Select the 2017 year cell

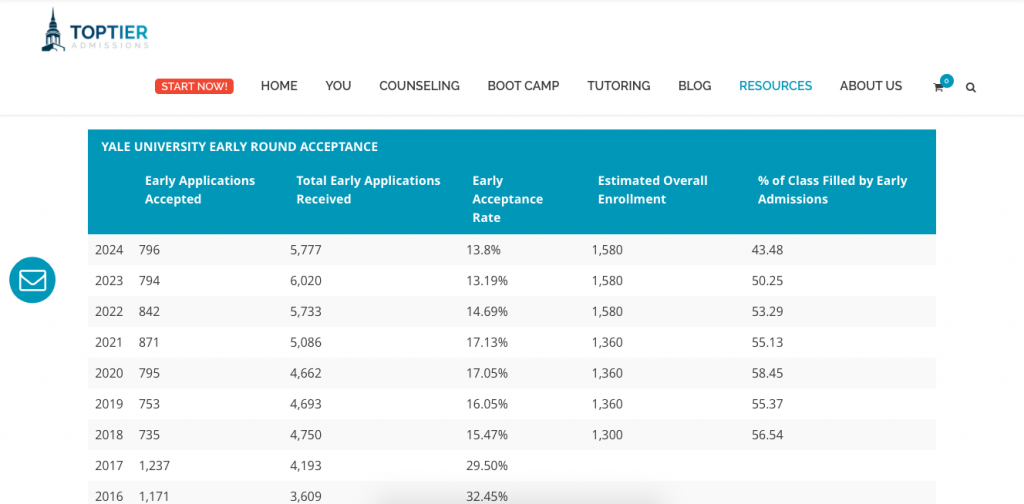[x=109, y=466]
